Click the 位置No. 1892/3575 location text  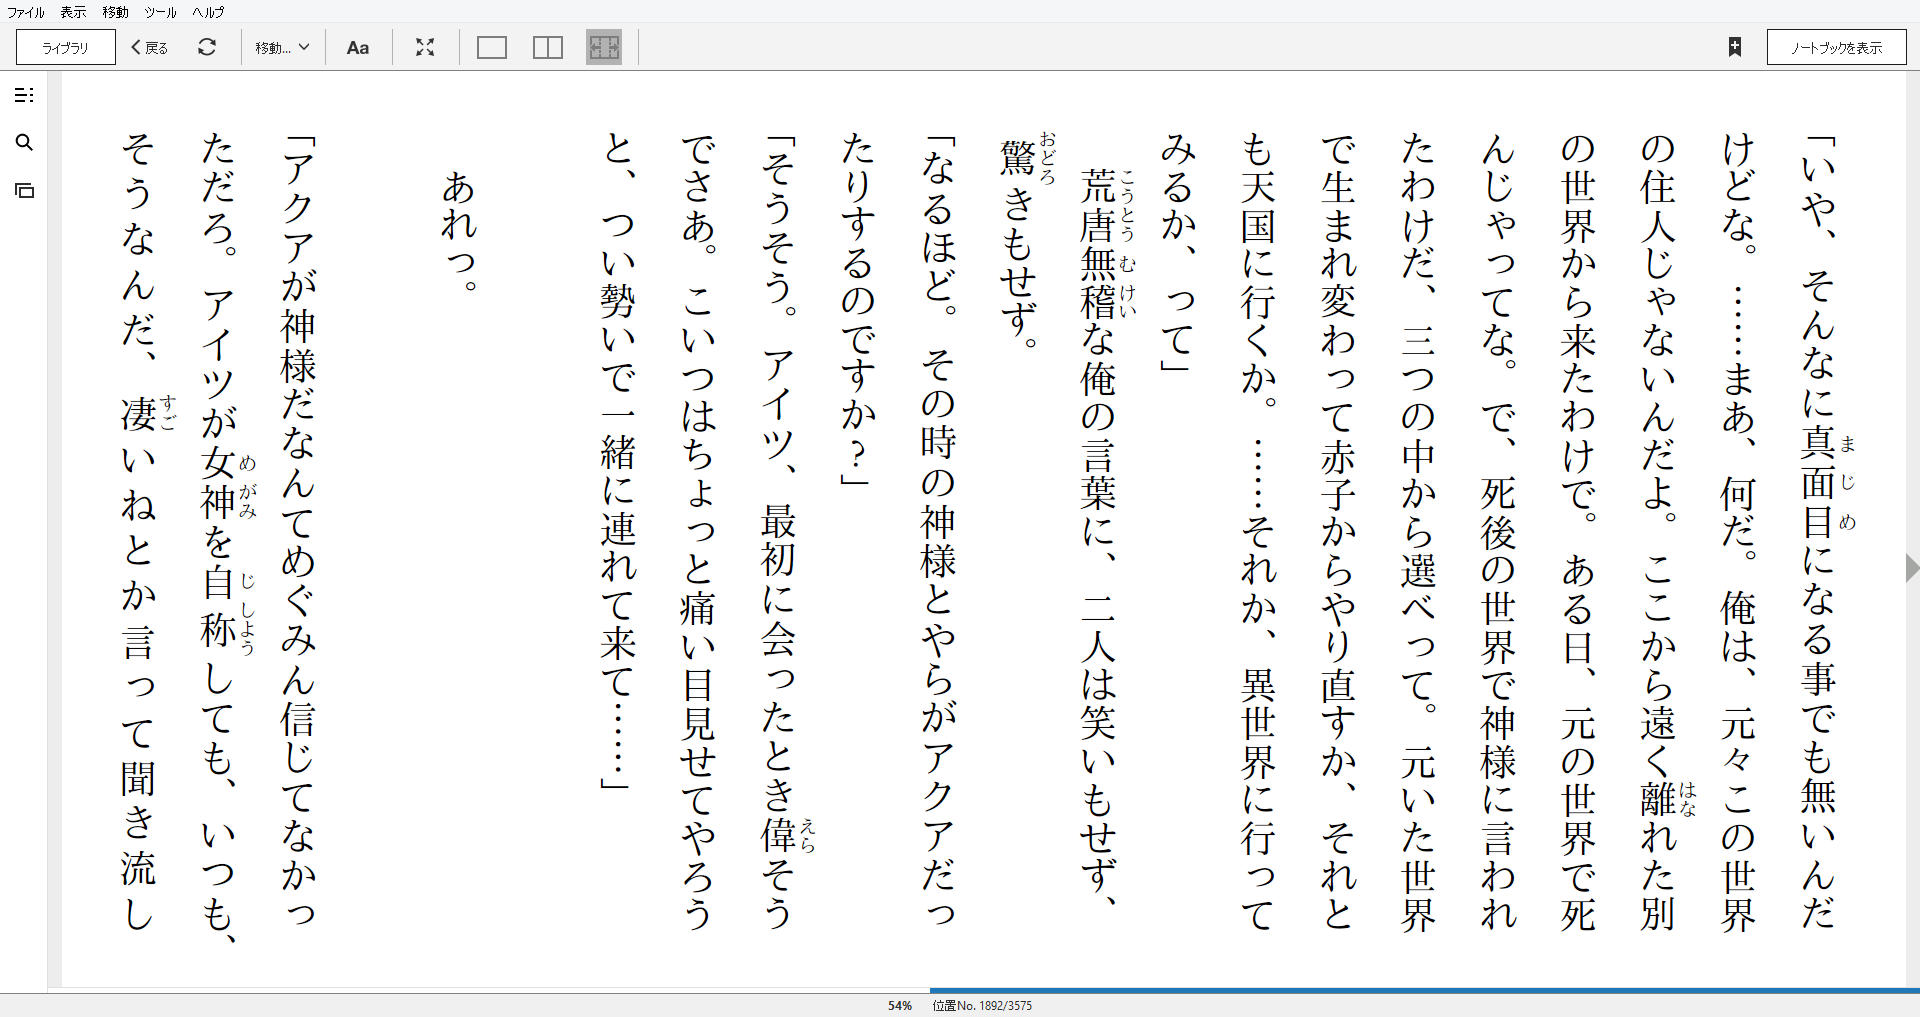pos(982,1006)
